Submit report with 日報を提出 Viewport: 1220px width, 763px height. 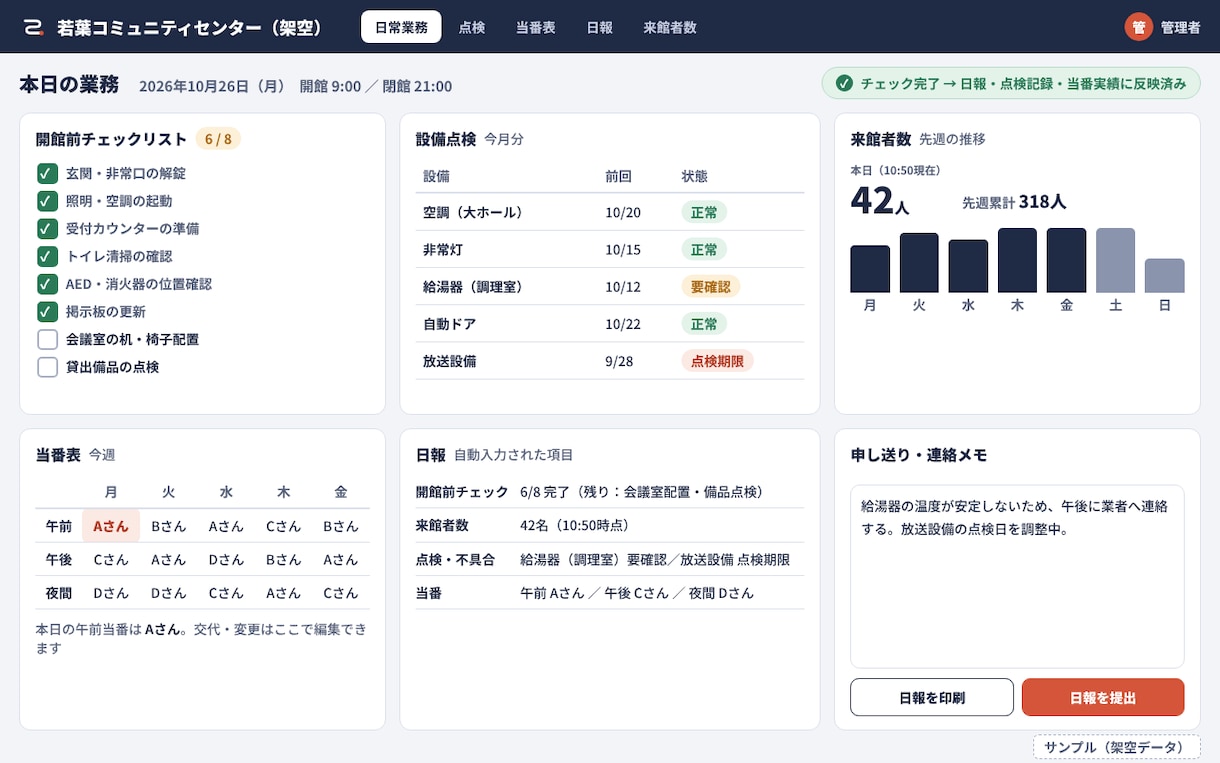[x=1103, y=697]
